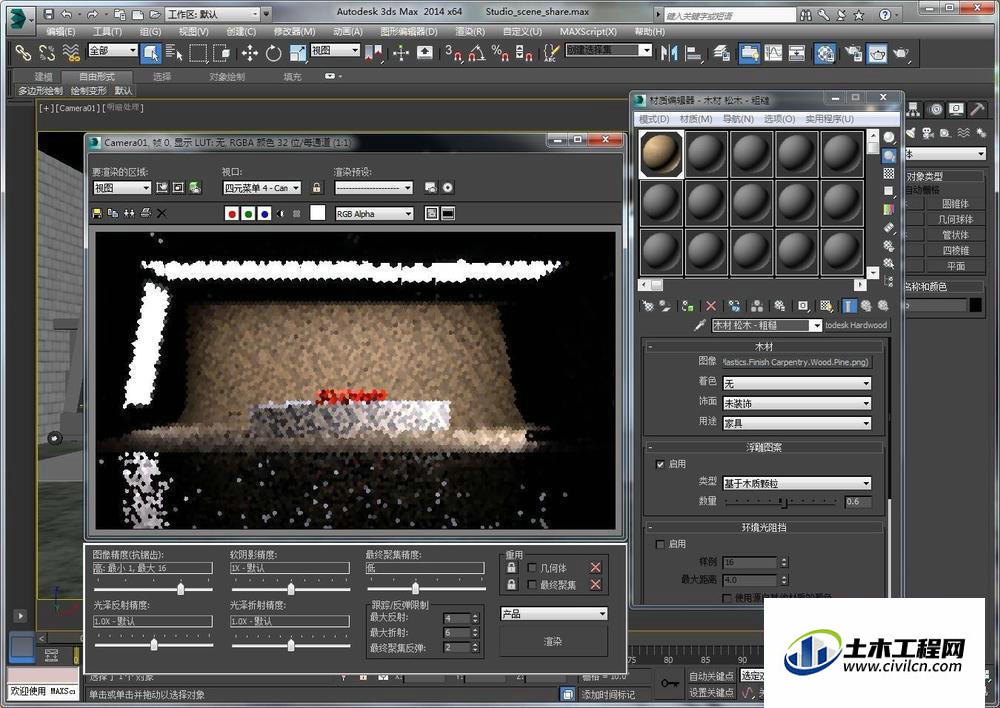Viewport: 1000px width, 708px height.
Task: Enable 启用 under 环境光阻挡
Action: pyautogui.click(x=660, y=544)
